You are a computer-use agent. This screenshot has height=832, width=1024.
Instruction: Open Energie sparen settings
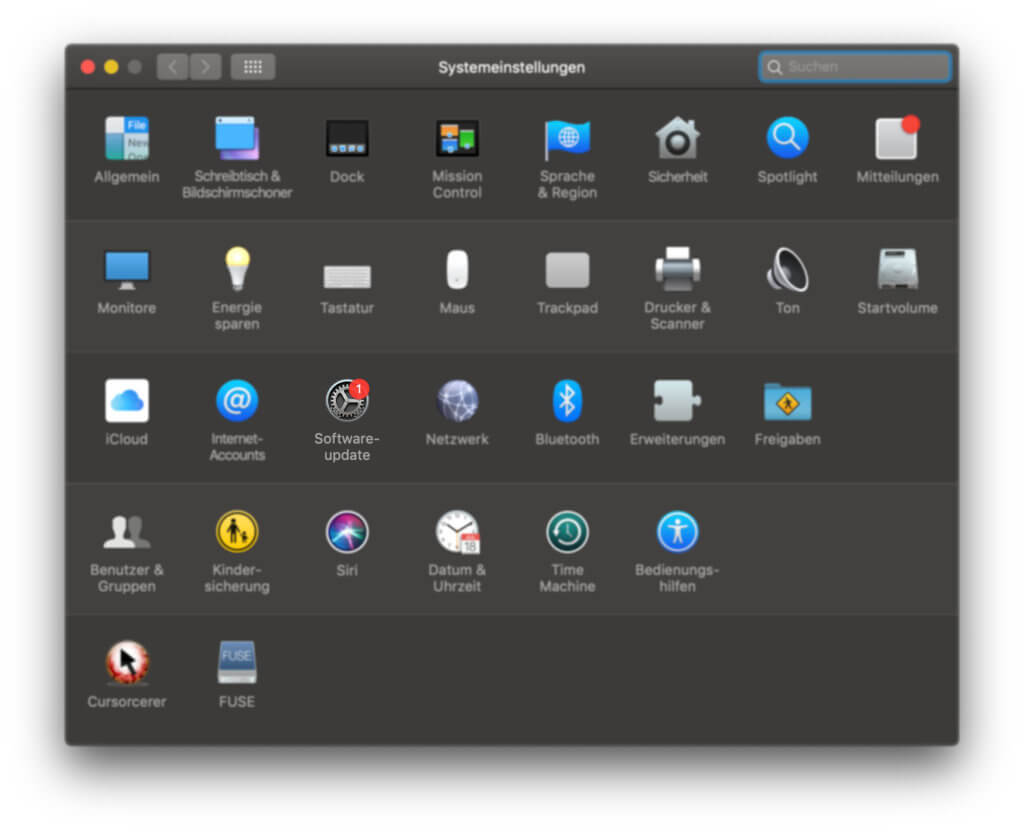(237, 270)
